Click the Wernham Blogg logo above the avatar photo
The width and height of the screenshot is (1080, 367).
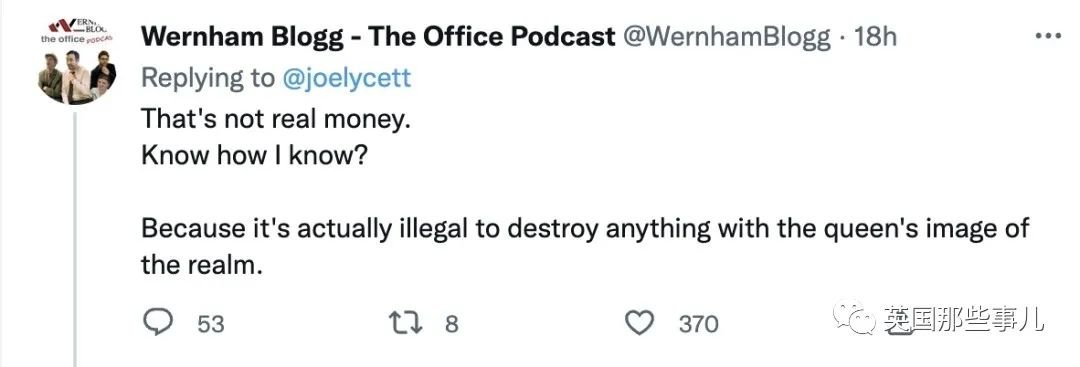coord(76,31)
